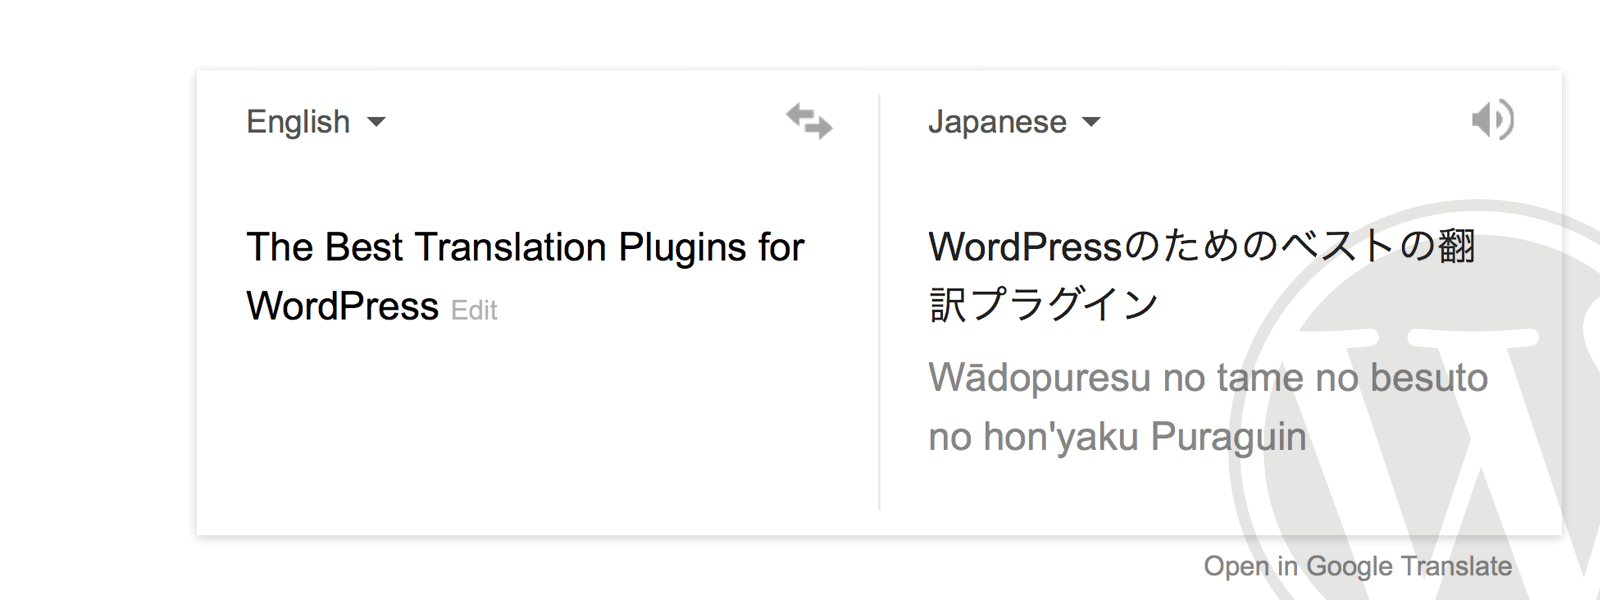Select the left-pointing arrow of the swap icon
This screenshot has height=600, width=1600.
(800, 112)
